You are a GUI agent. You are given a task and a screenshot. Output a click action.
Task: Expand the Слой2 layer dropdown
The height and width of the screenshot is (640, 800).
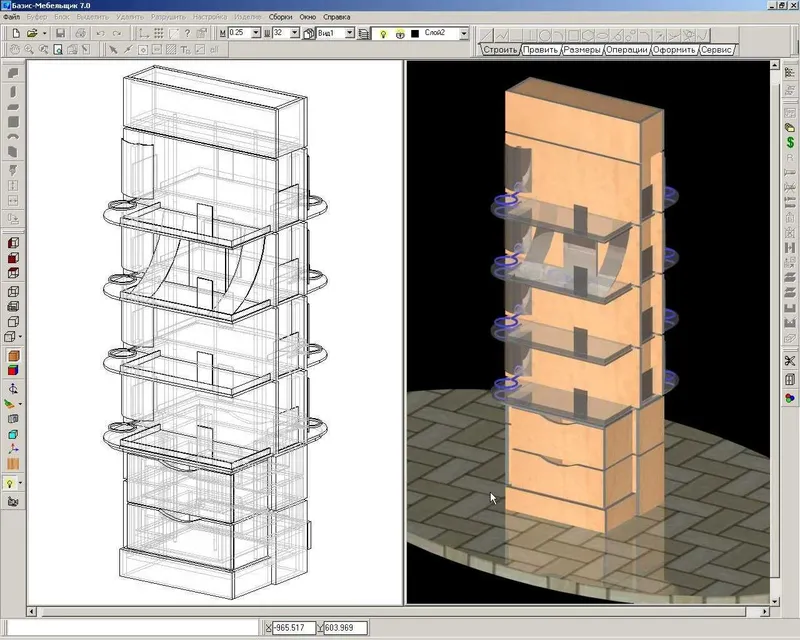[464, 34]
